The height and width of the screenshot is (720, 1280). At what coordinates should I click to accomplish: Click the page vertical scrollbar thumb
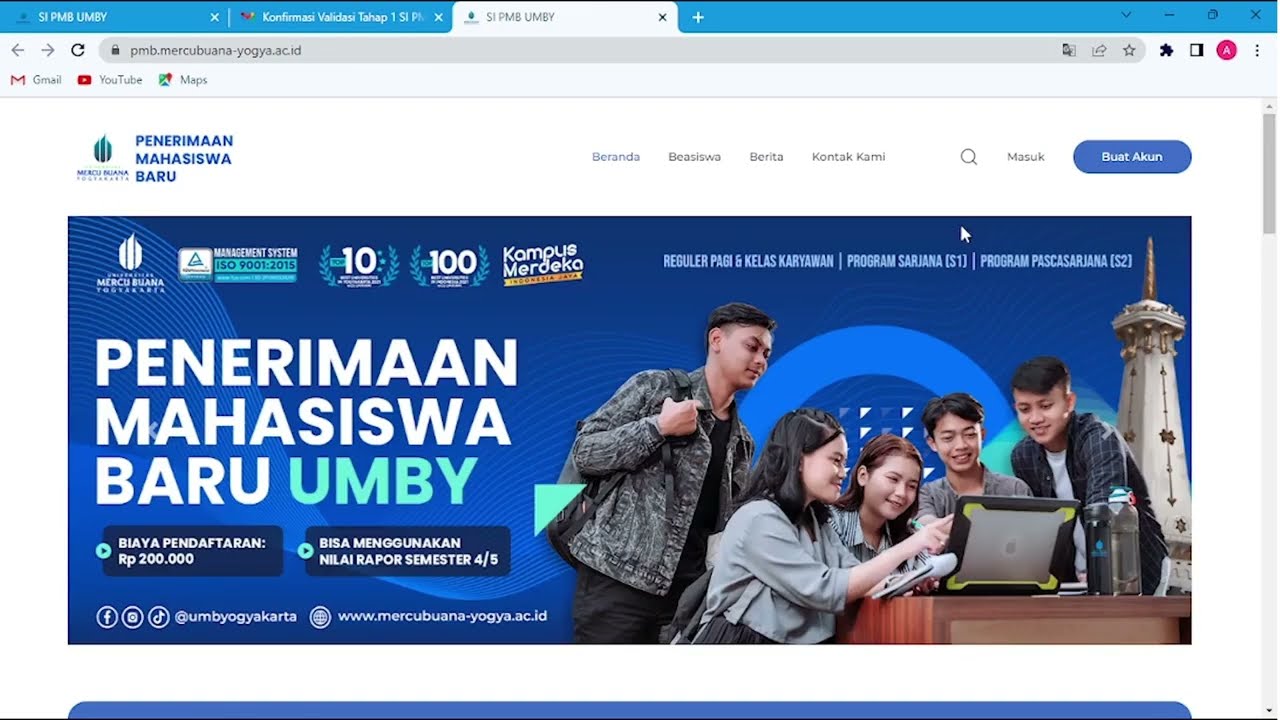[1270, 174]
